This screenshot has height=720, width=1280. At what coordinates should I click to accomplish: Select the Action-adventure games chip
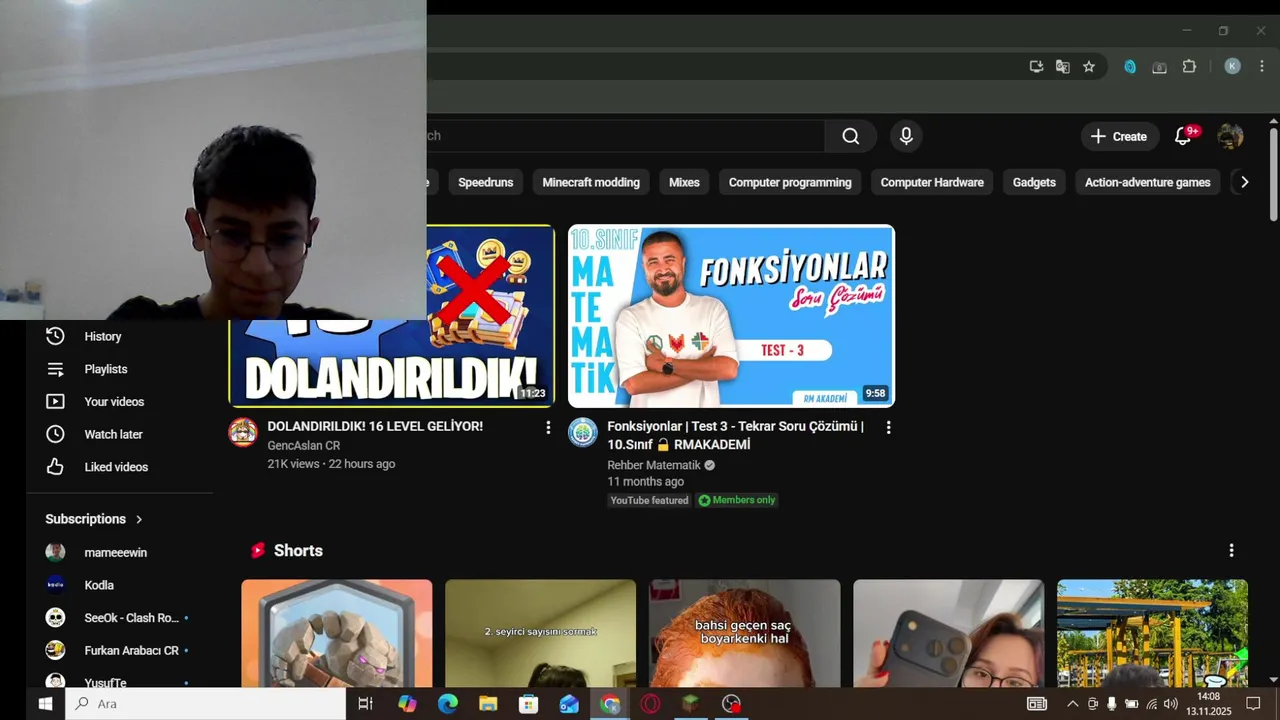pyautogui.click(x=1147, y=182)
